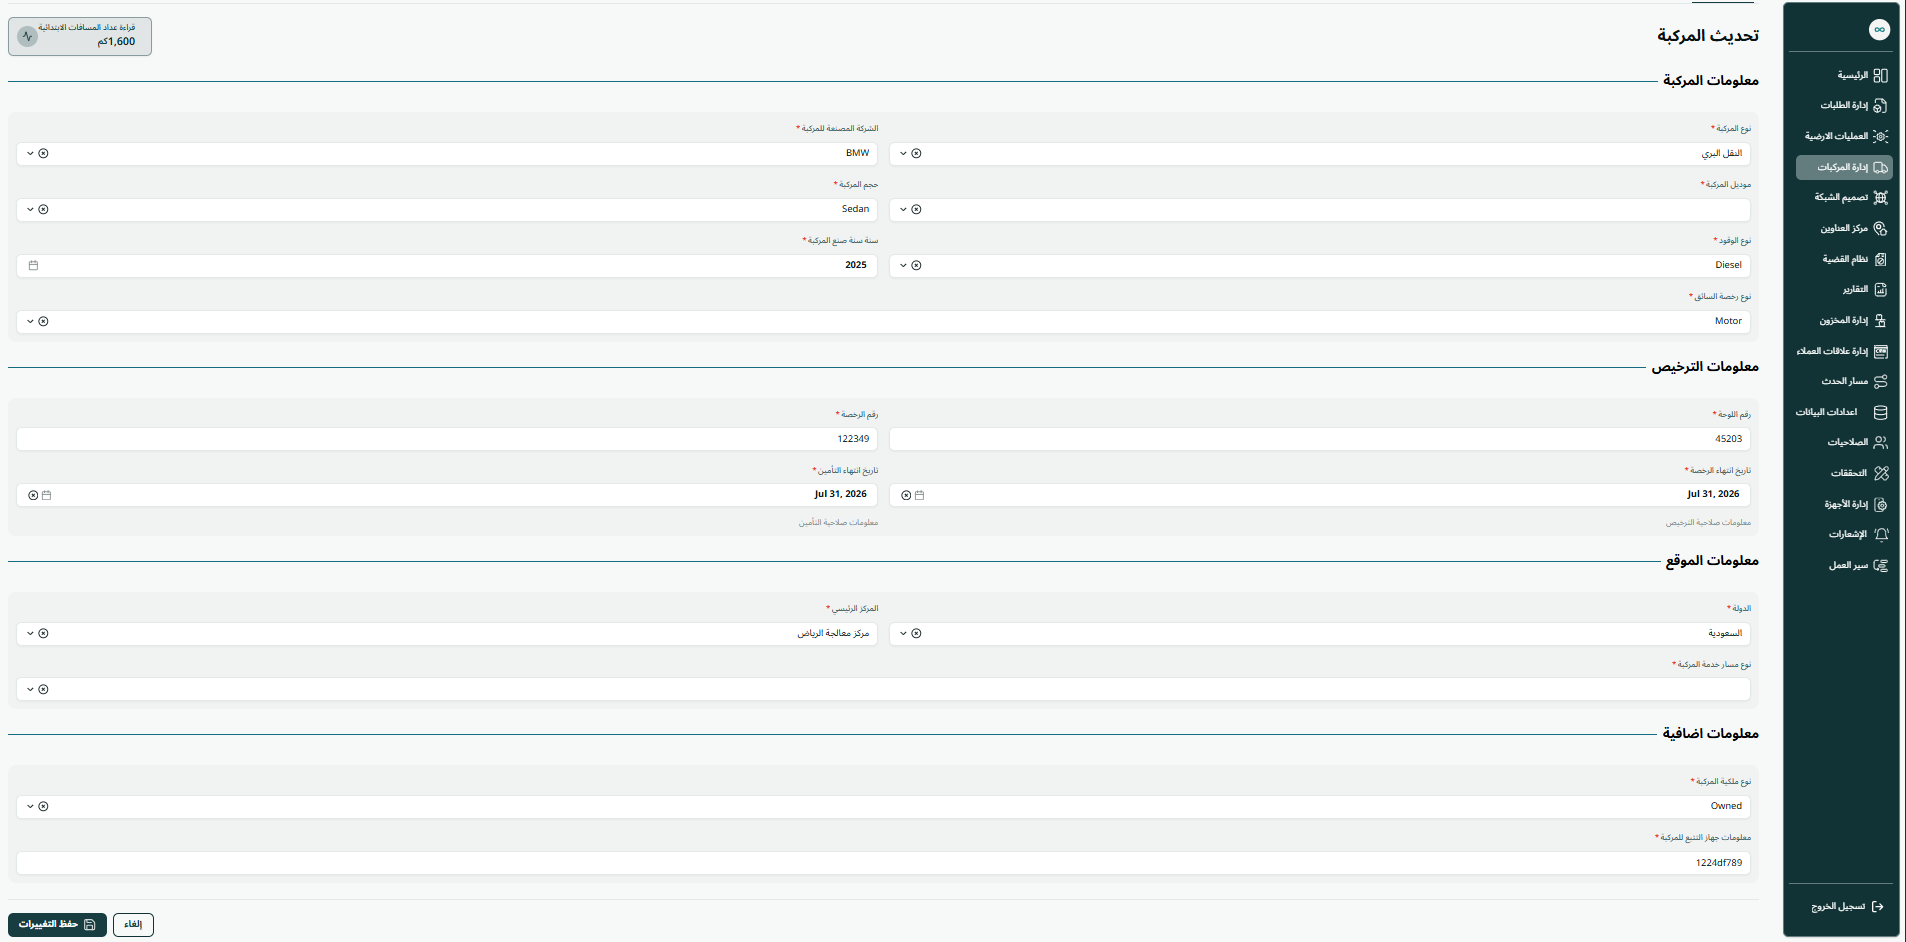The image size is (1906, 942).
Task: Expand the BMW manufacturer dropdown chevron
Action: 30,153
